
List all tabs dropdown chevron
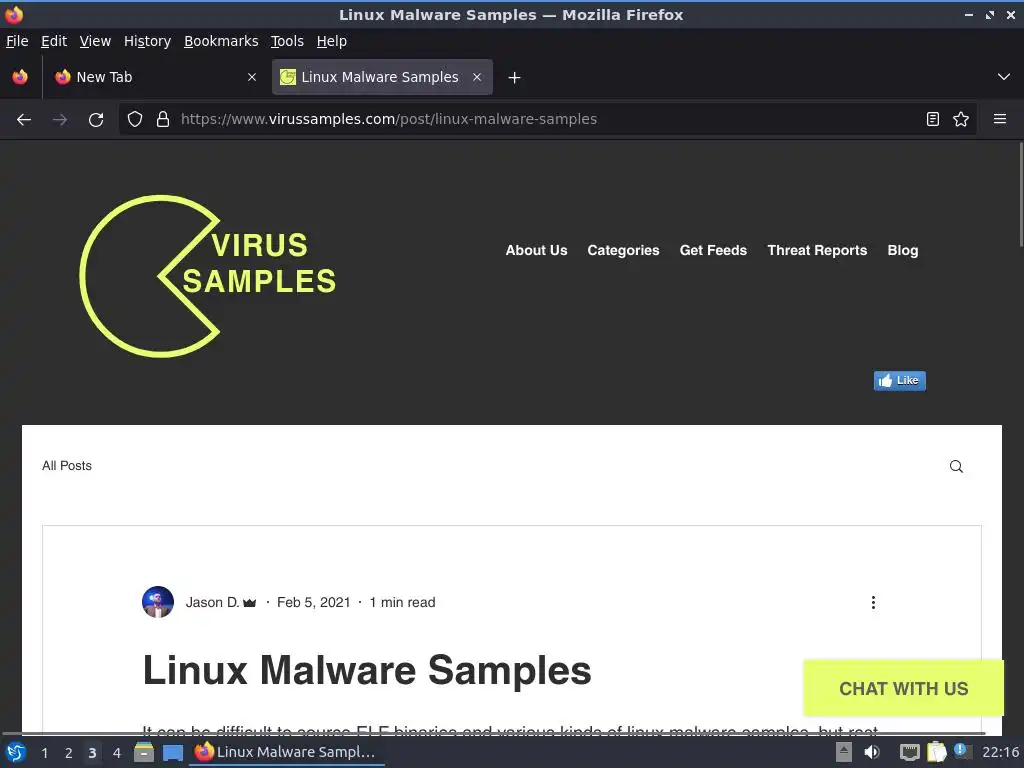click(x=1004, y=77)
